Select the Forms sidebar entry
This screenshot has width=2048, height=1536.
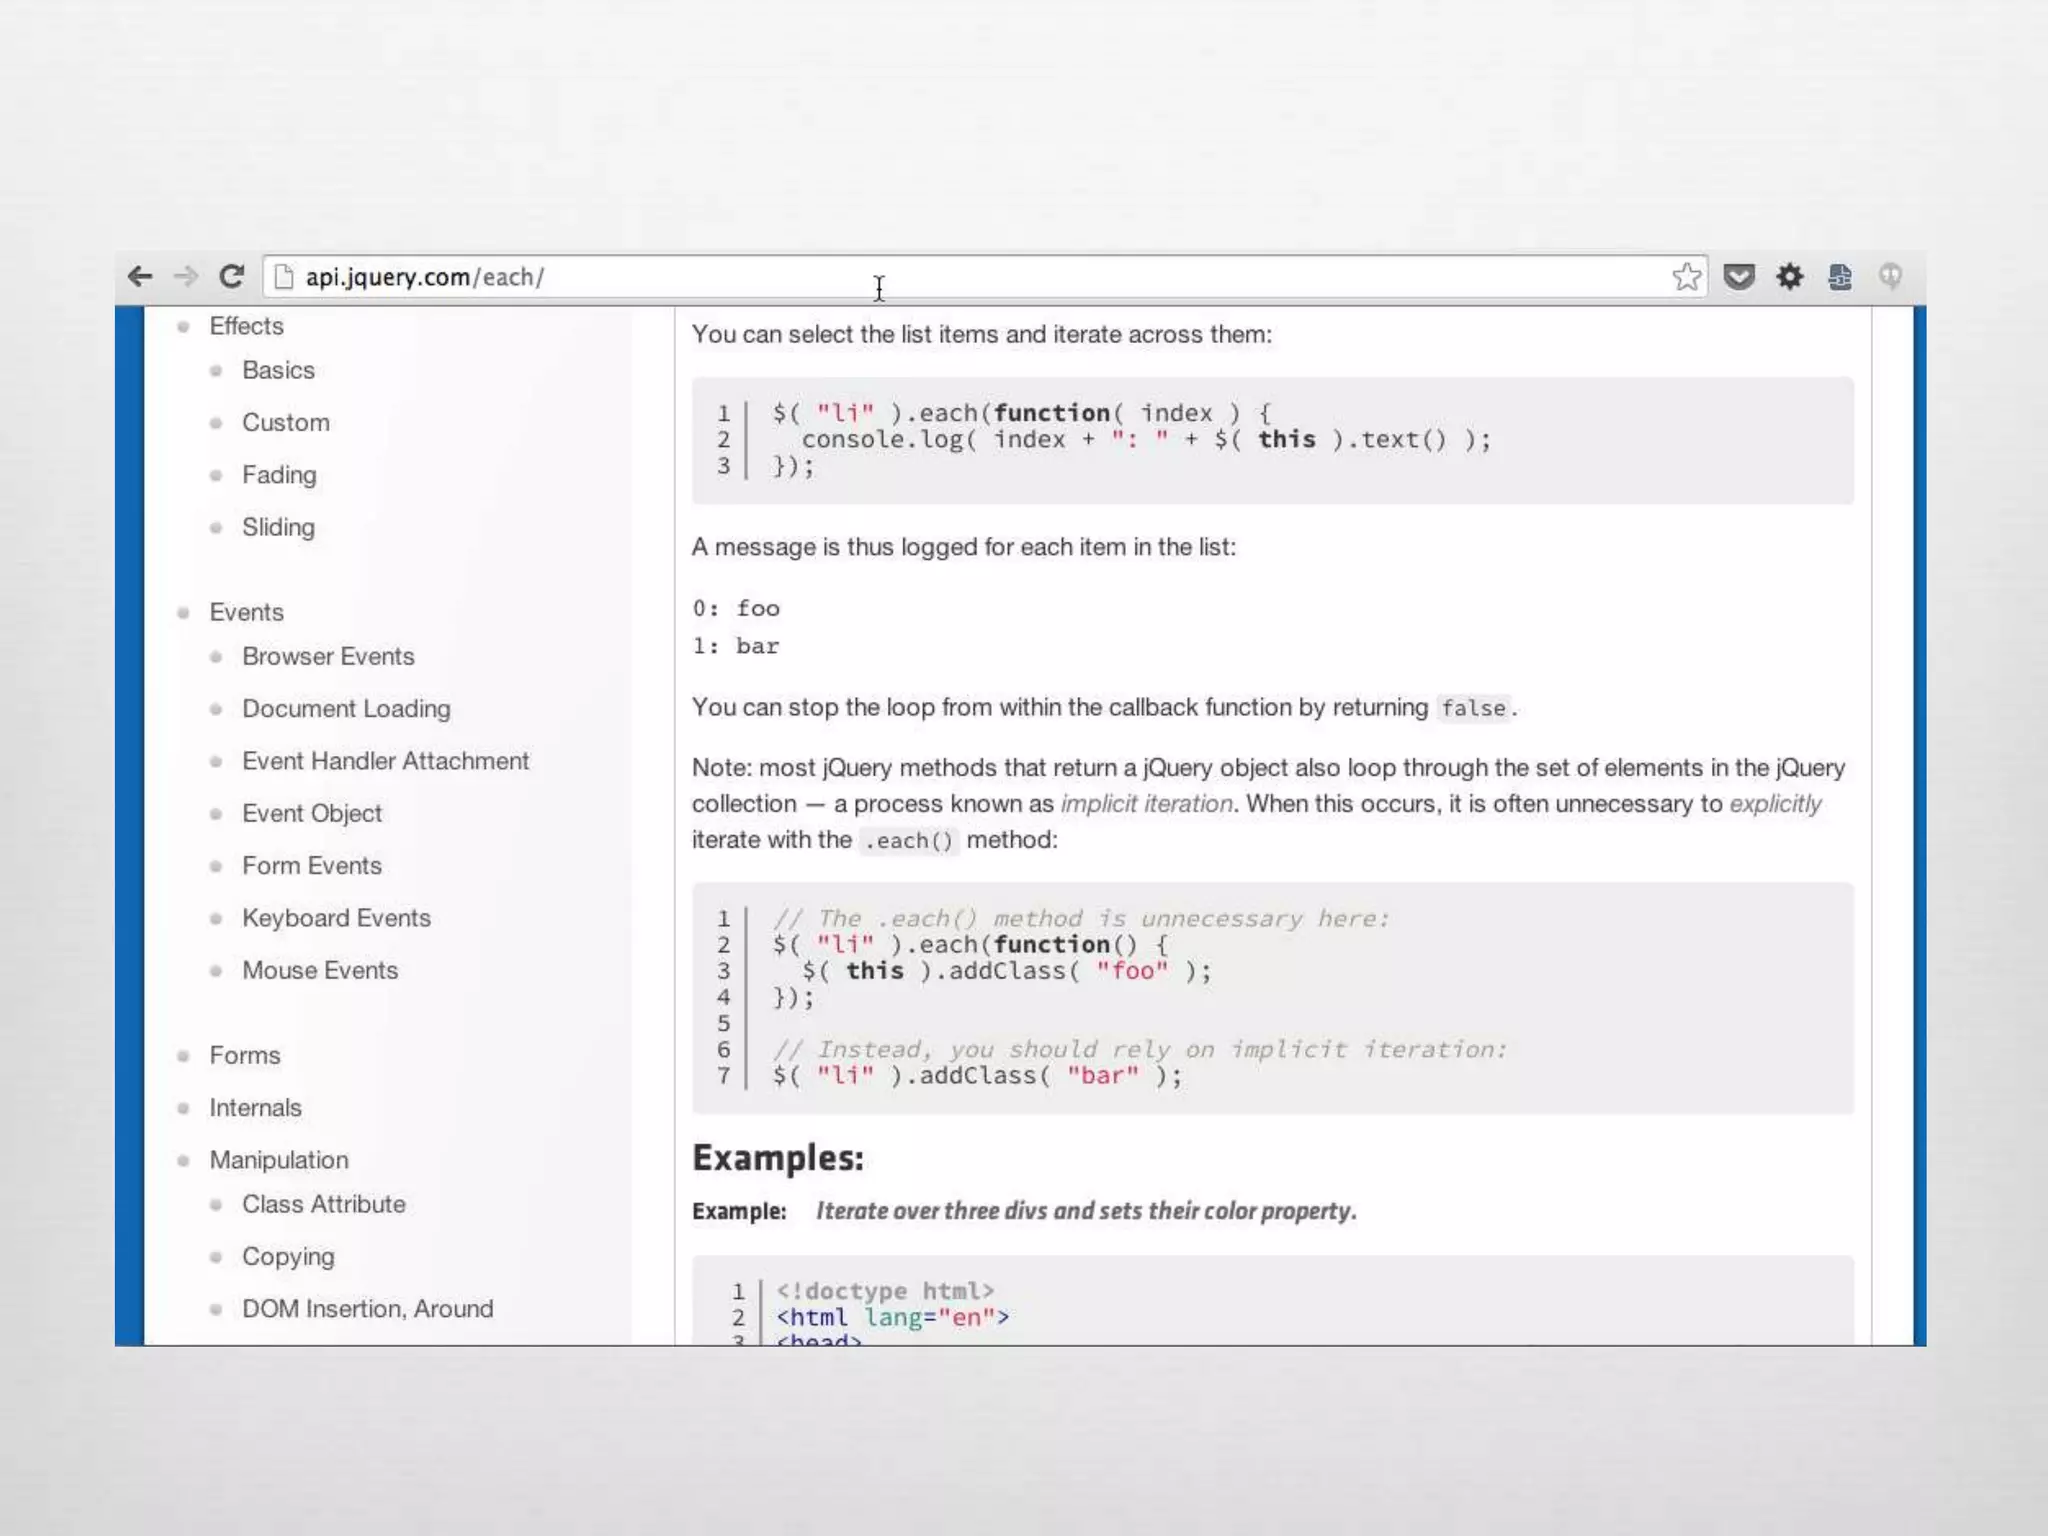click(x=245, y=1055)
